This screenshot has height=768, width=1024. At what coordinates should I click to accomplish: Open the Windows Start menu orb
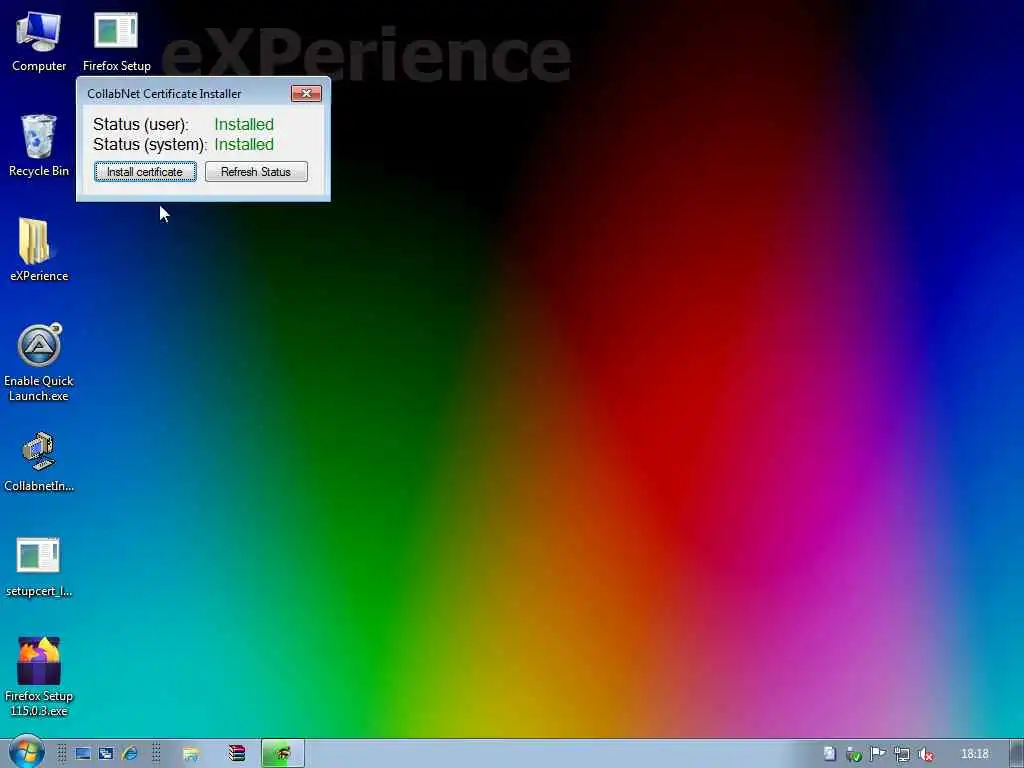tap(27, 752)
